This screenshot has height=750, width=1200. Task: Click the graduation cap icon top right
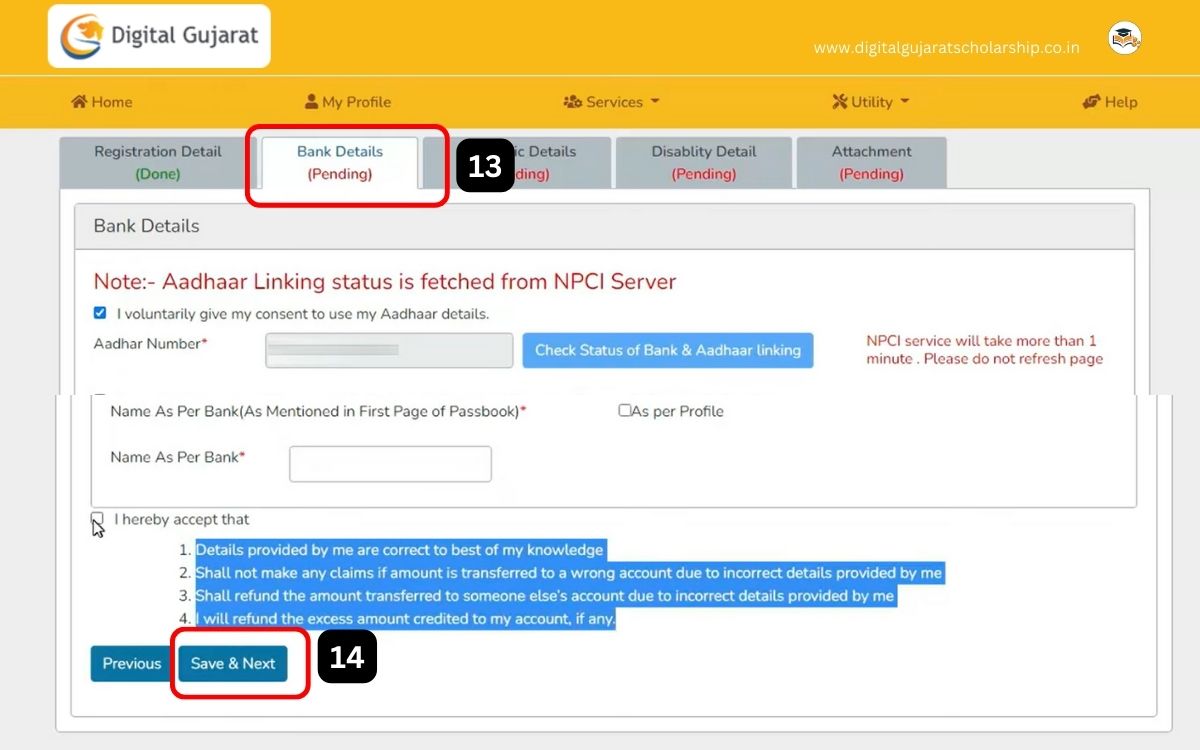click(x=1124, y=35)
